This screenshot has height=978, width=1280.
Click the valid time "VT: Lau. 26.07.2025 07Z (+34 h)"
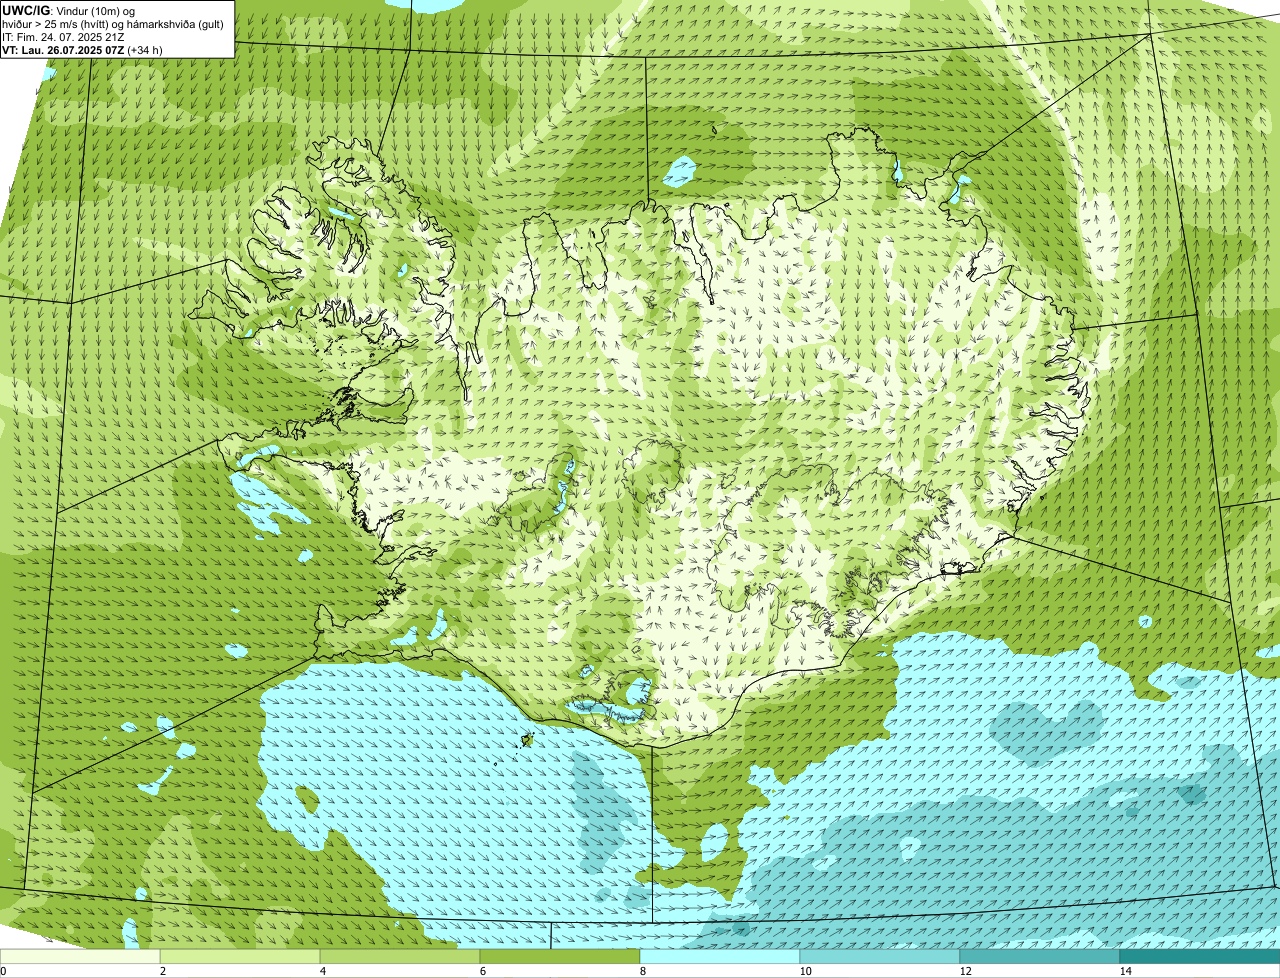(82, 49)
